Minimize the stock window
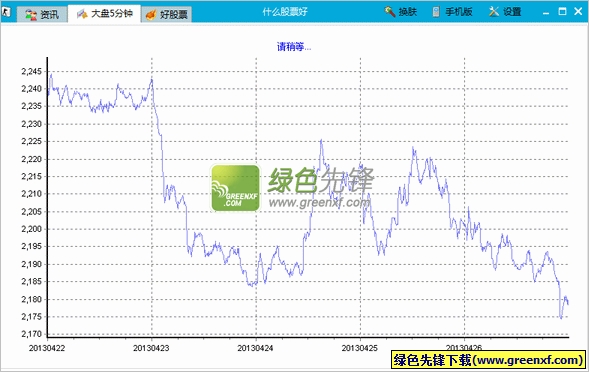Image resolution: width=589 pixels, height=372 pixels. pyautogui.click(x=546, y=12)
